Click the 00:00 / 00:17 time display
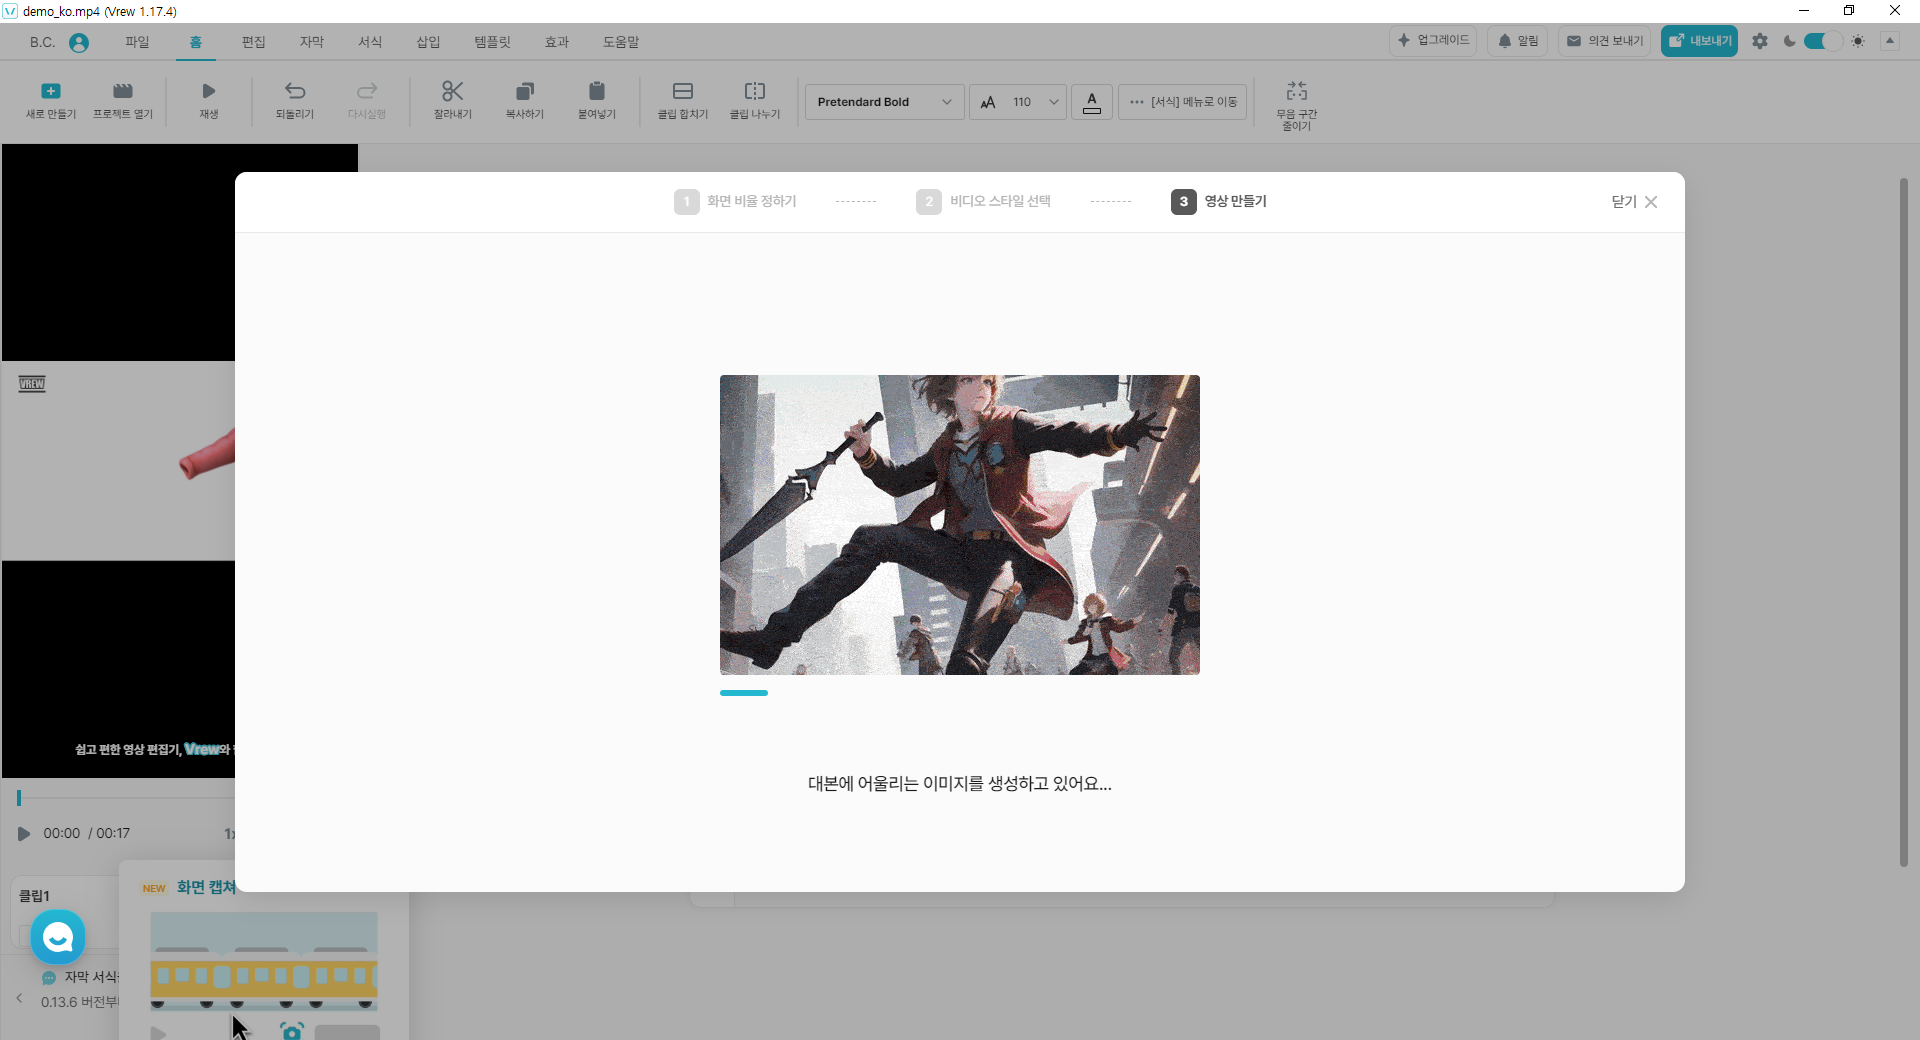The width and height of the screenshot is (1920, 1040). 86,833
